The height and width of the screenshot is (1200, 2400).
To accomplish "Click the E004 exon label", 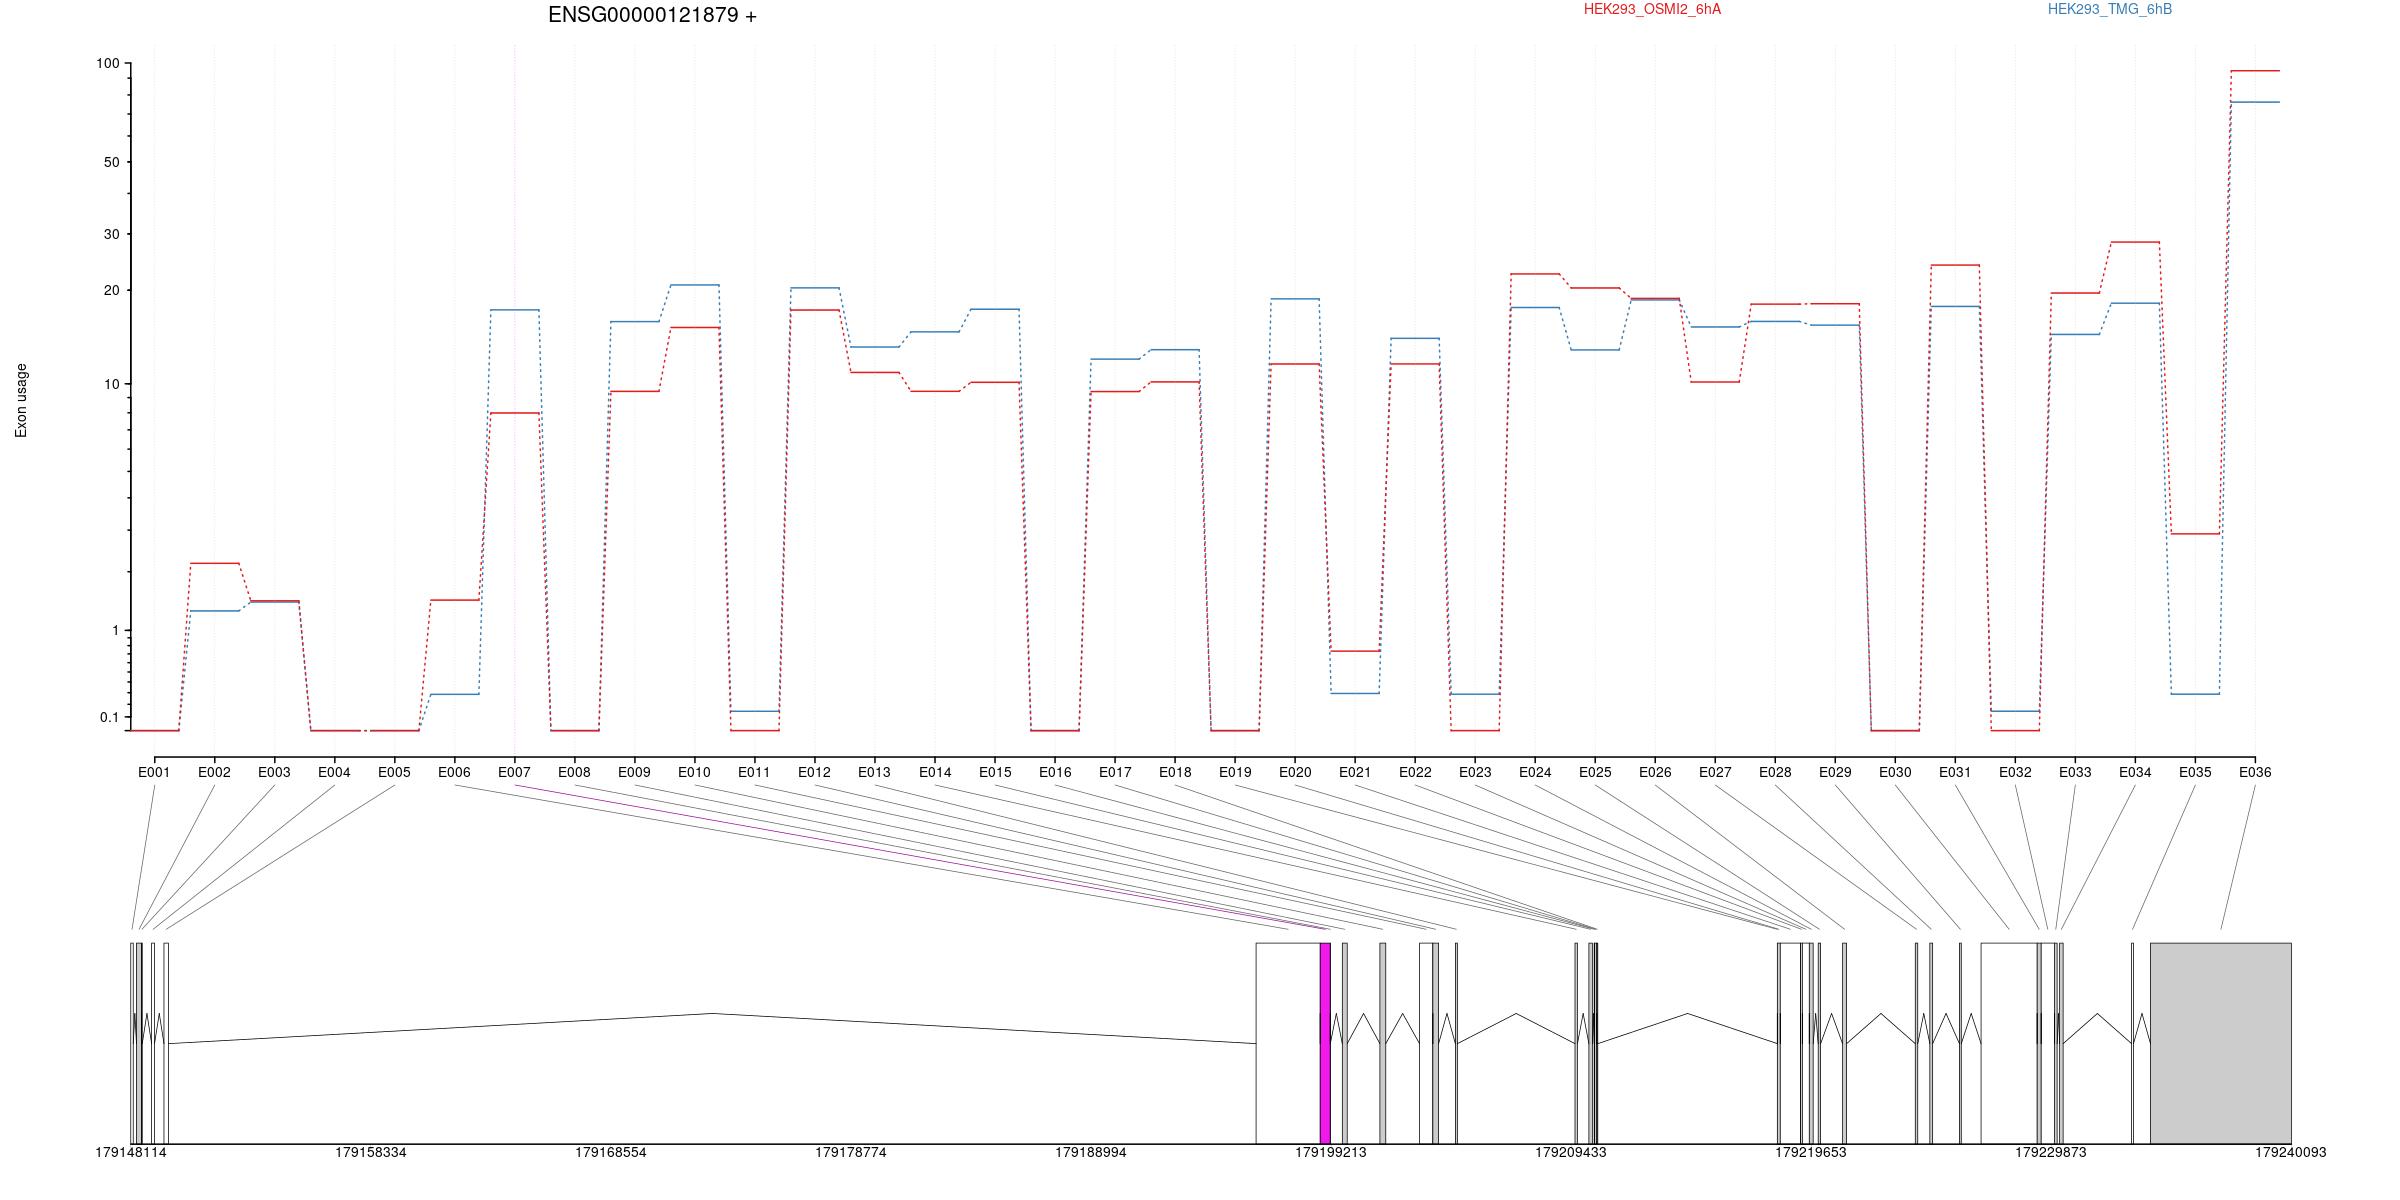I will (334, 772).
